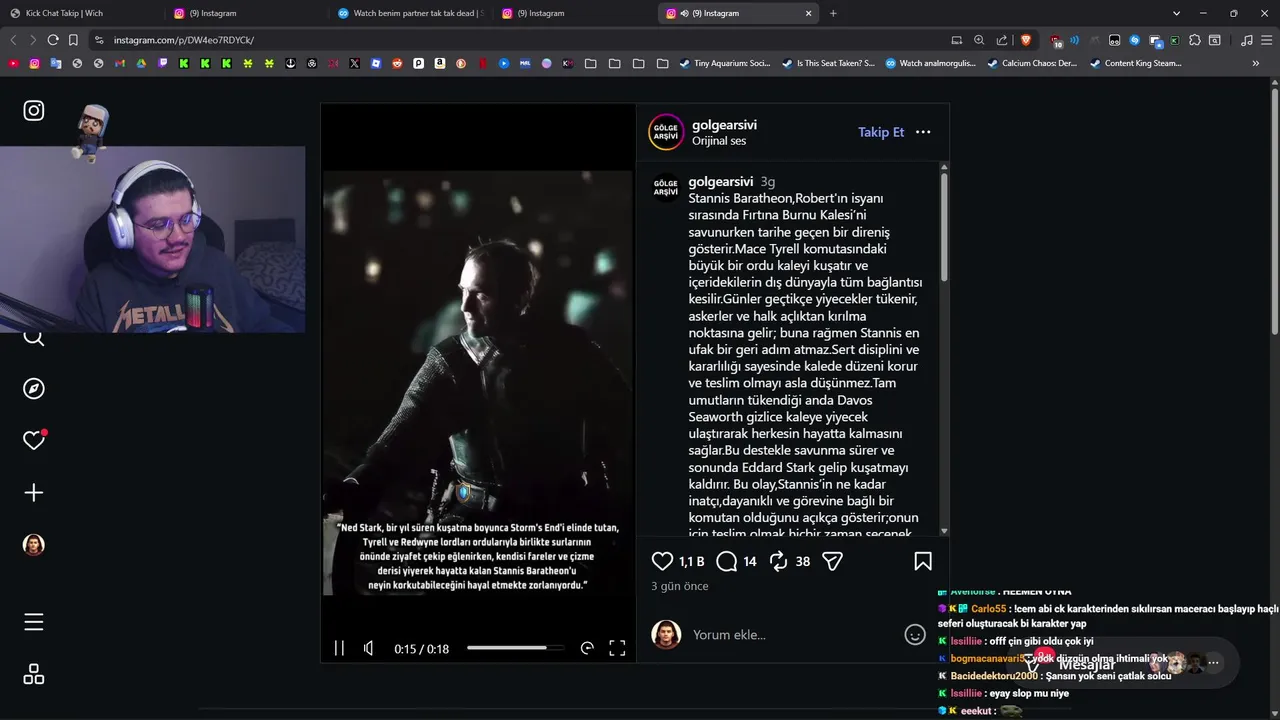Open the media control music note icon

(1247, 40)
